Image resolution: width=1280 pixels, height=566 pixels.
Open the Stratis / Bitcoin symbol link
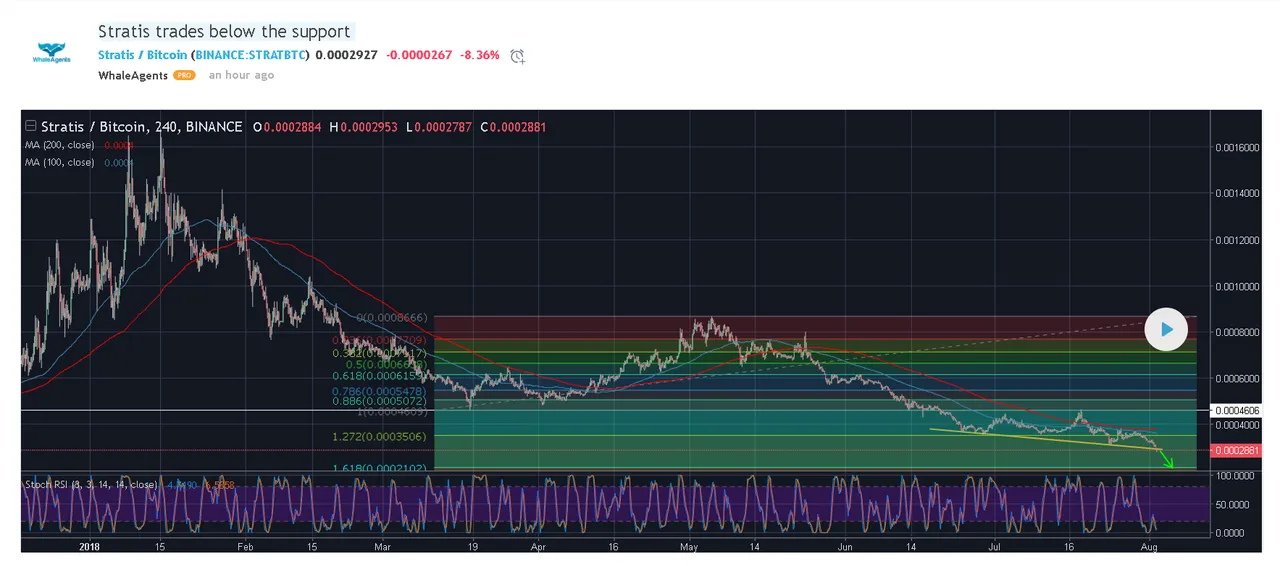143,55
